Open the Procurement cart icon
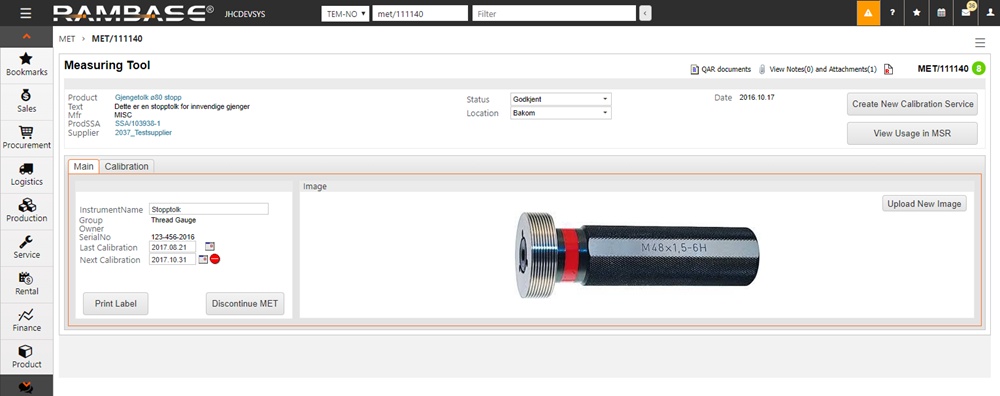The image size is (1000, 396). pos(26,133)
